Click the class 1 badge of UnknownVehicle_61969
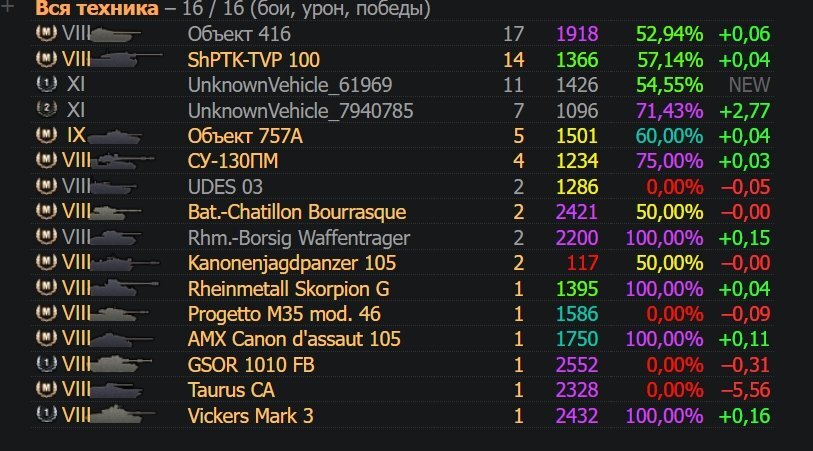Screen dimensions: 813x451 46,83
